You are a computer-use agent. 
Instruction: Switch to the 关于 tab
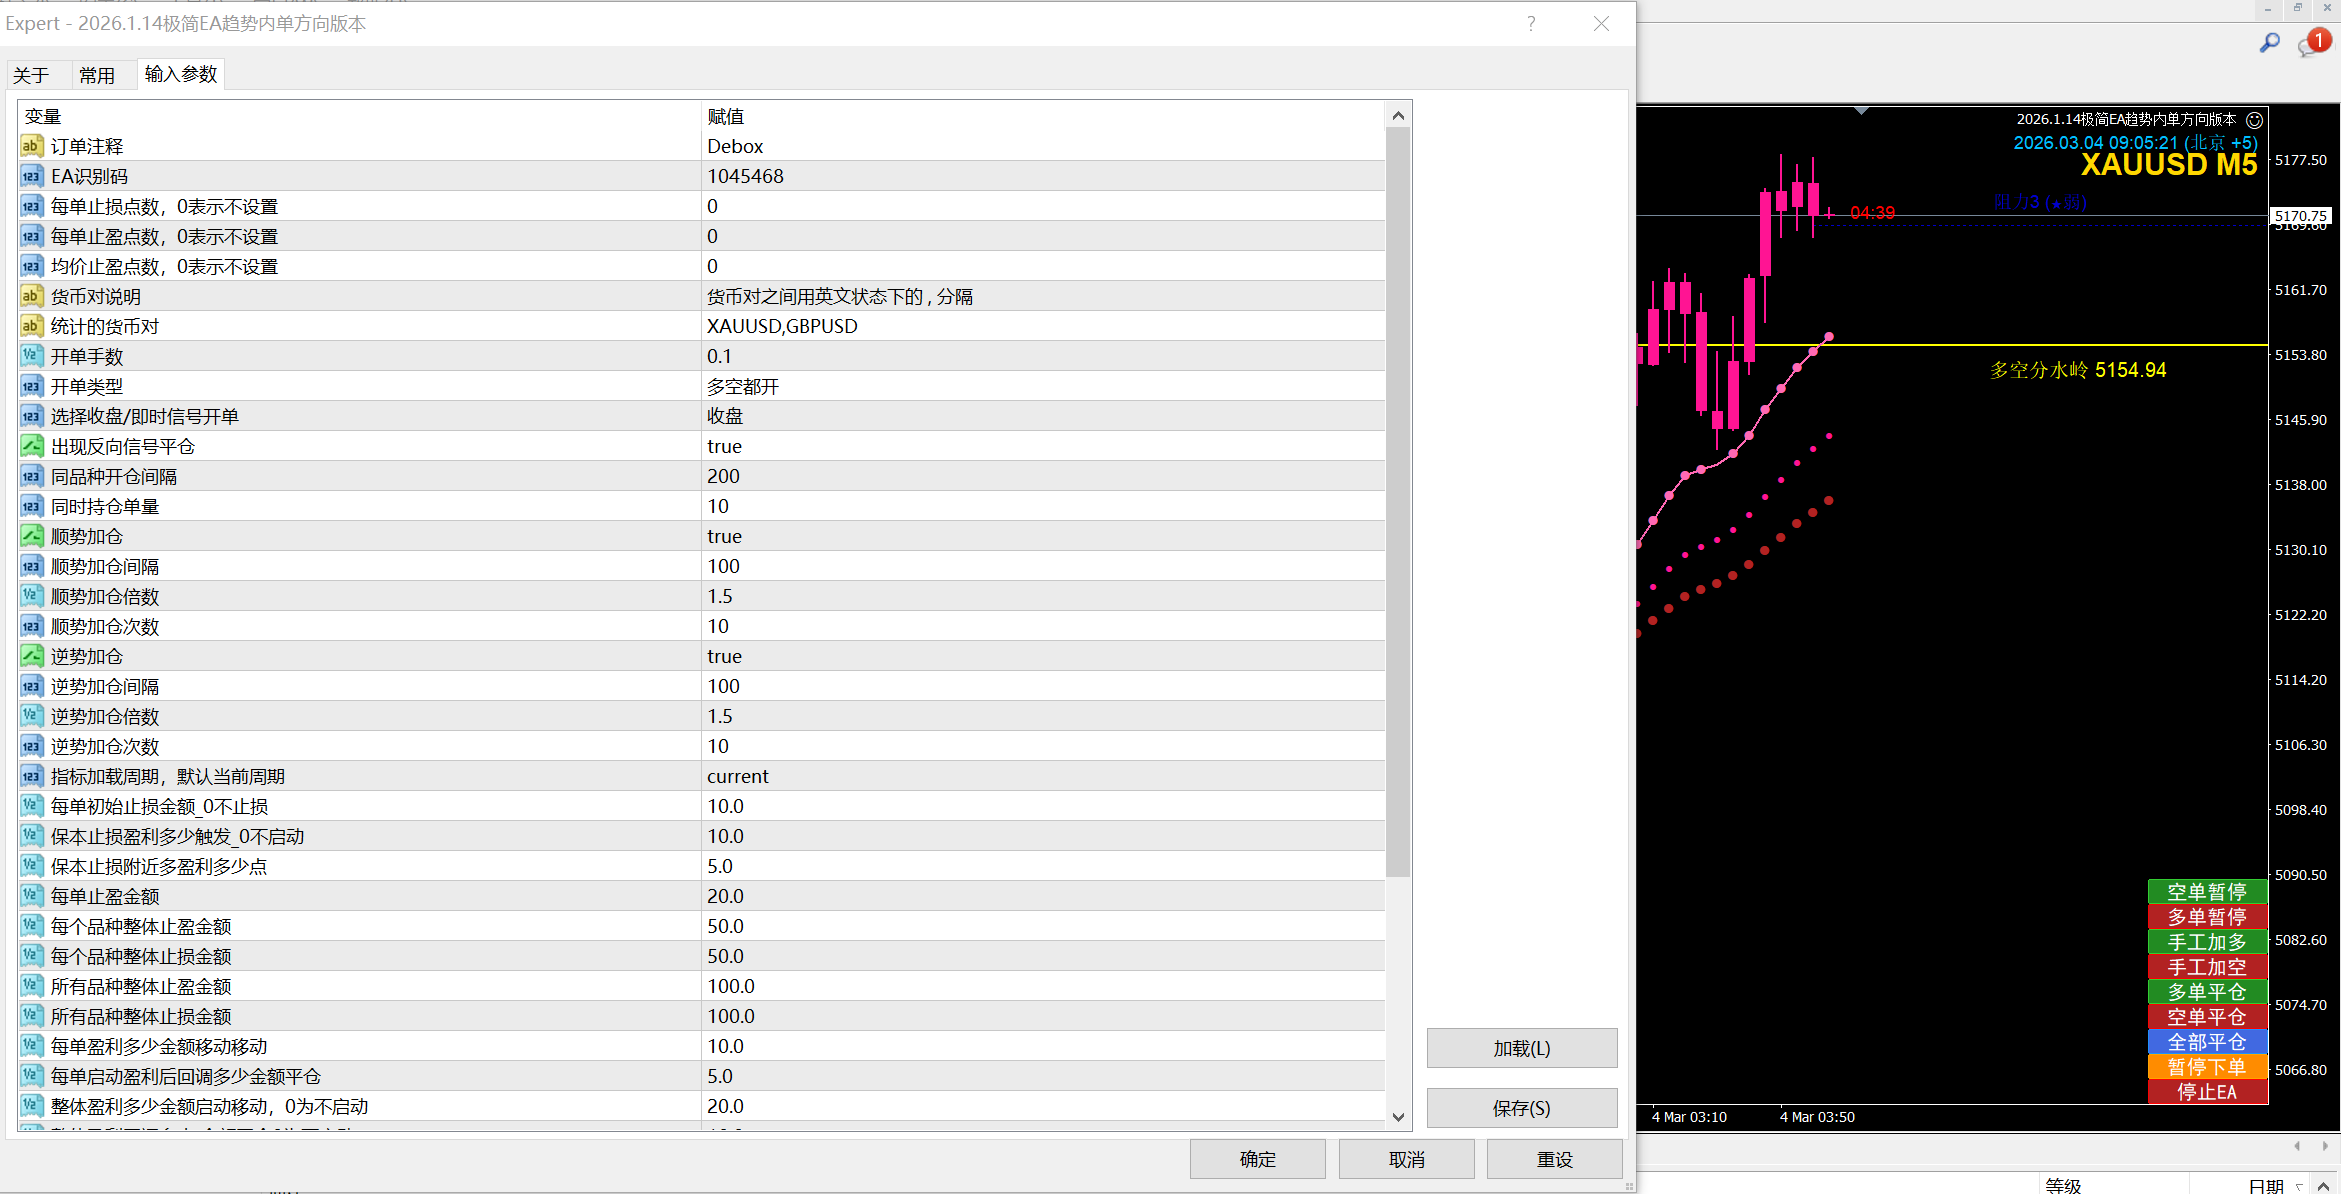[x=31, y=76]
